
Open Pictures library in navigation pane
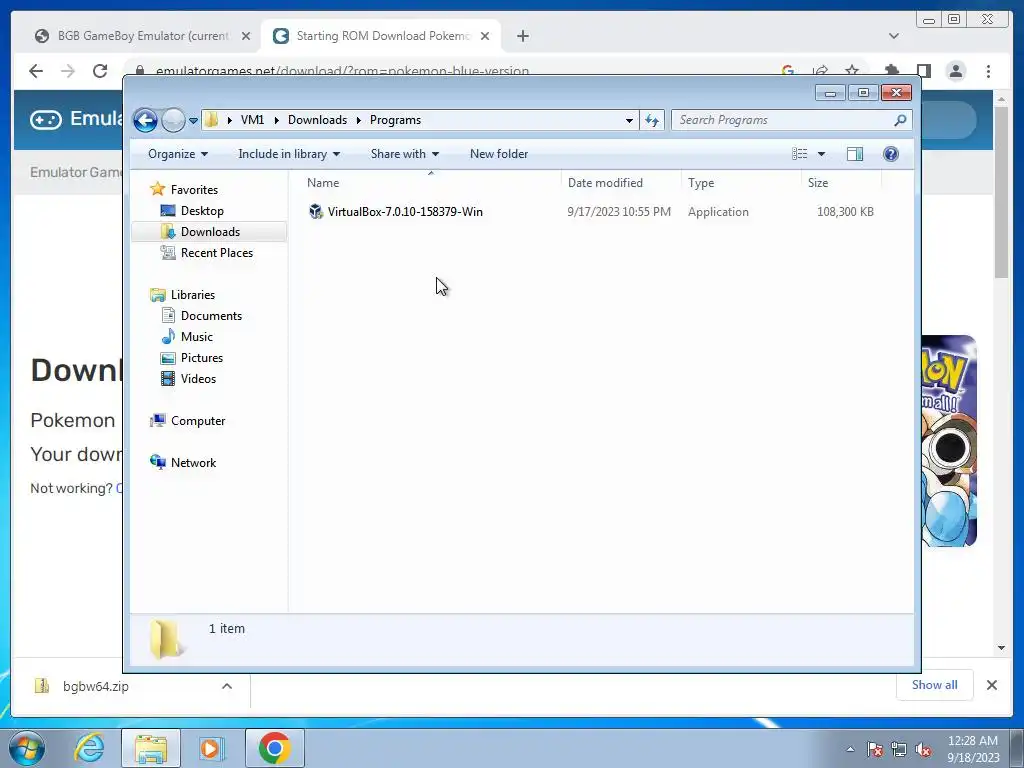(202, 358)
